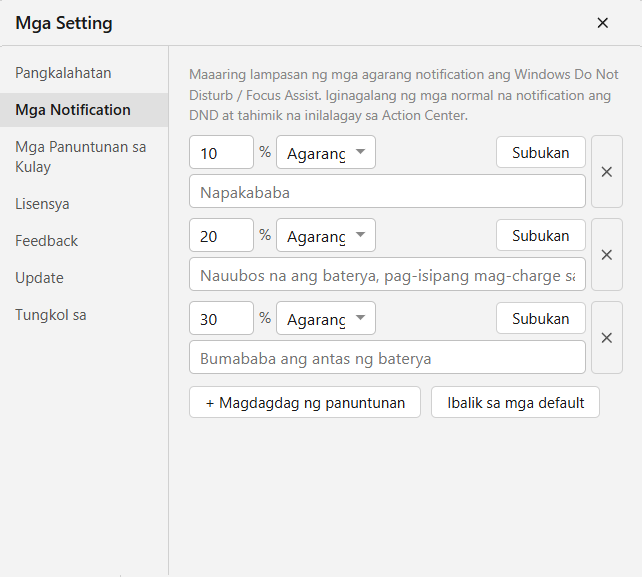Click the Nauubos na ang baterya message field
The width and height of the screenshot is (642, 577).
pyautogui.click(x=387, y=274)
